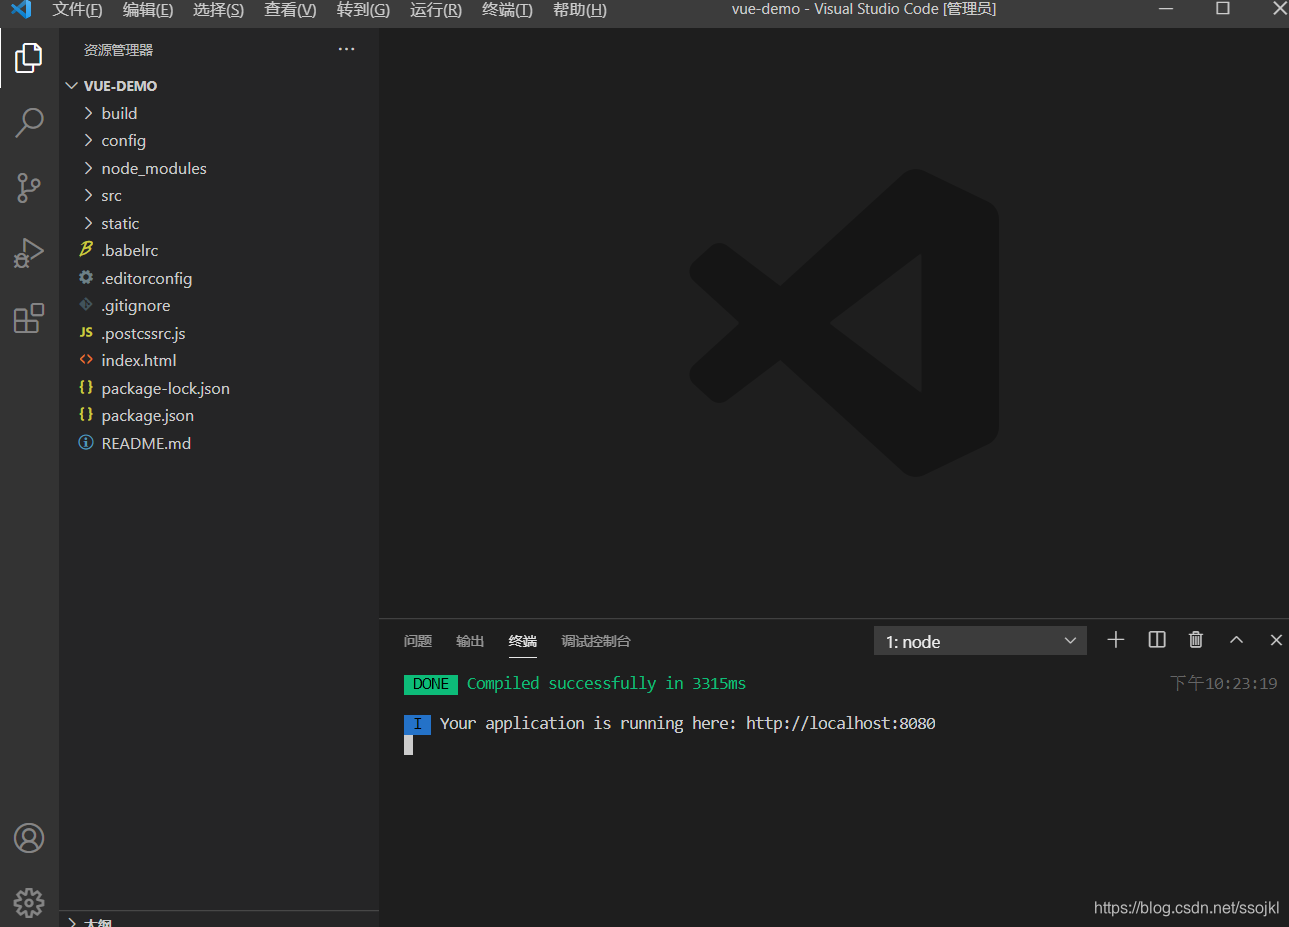Image resolution: width=1289 pixels, height=927 pixels.
Task: Maximize panel size with up chevron
Action: click(x=1236, y=640)
